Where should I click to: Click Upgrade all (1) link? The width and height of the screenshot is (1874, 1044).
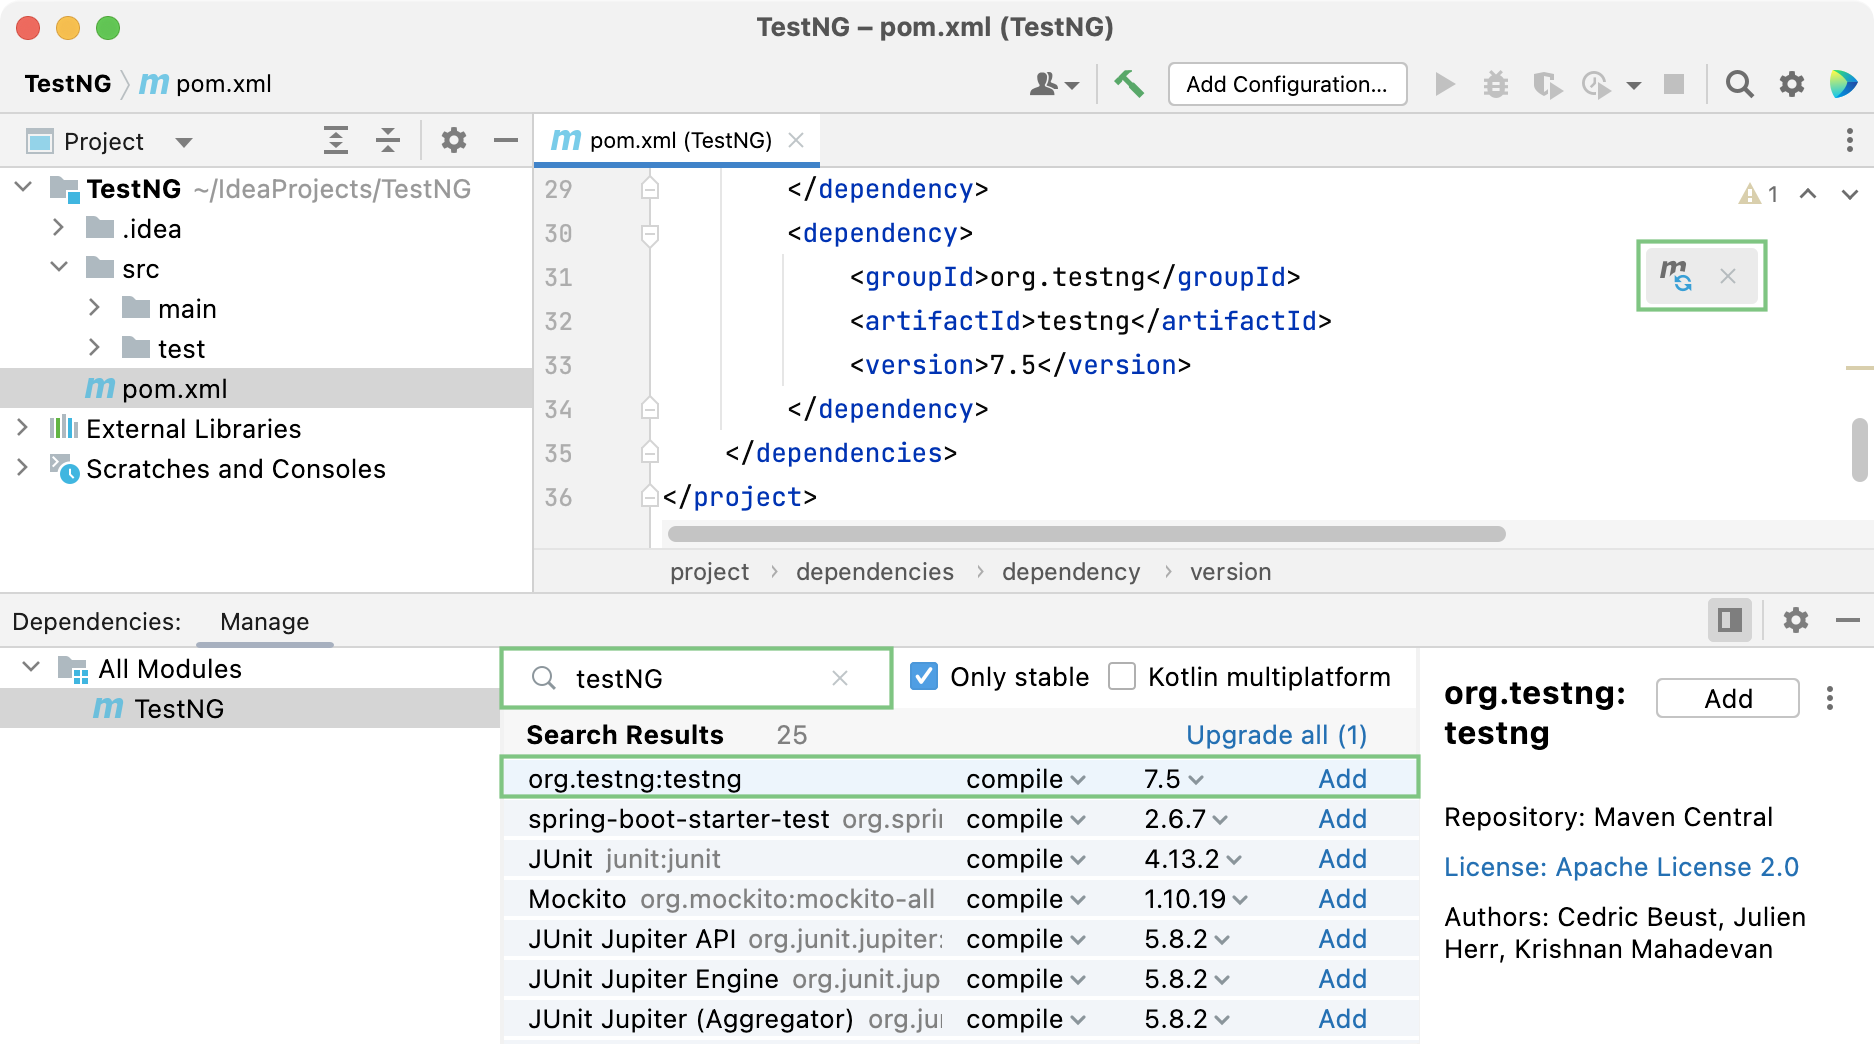(x=1276, y=735)
